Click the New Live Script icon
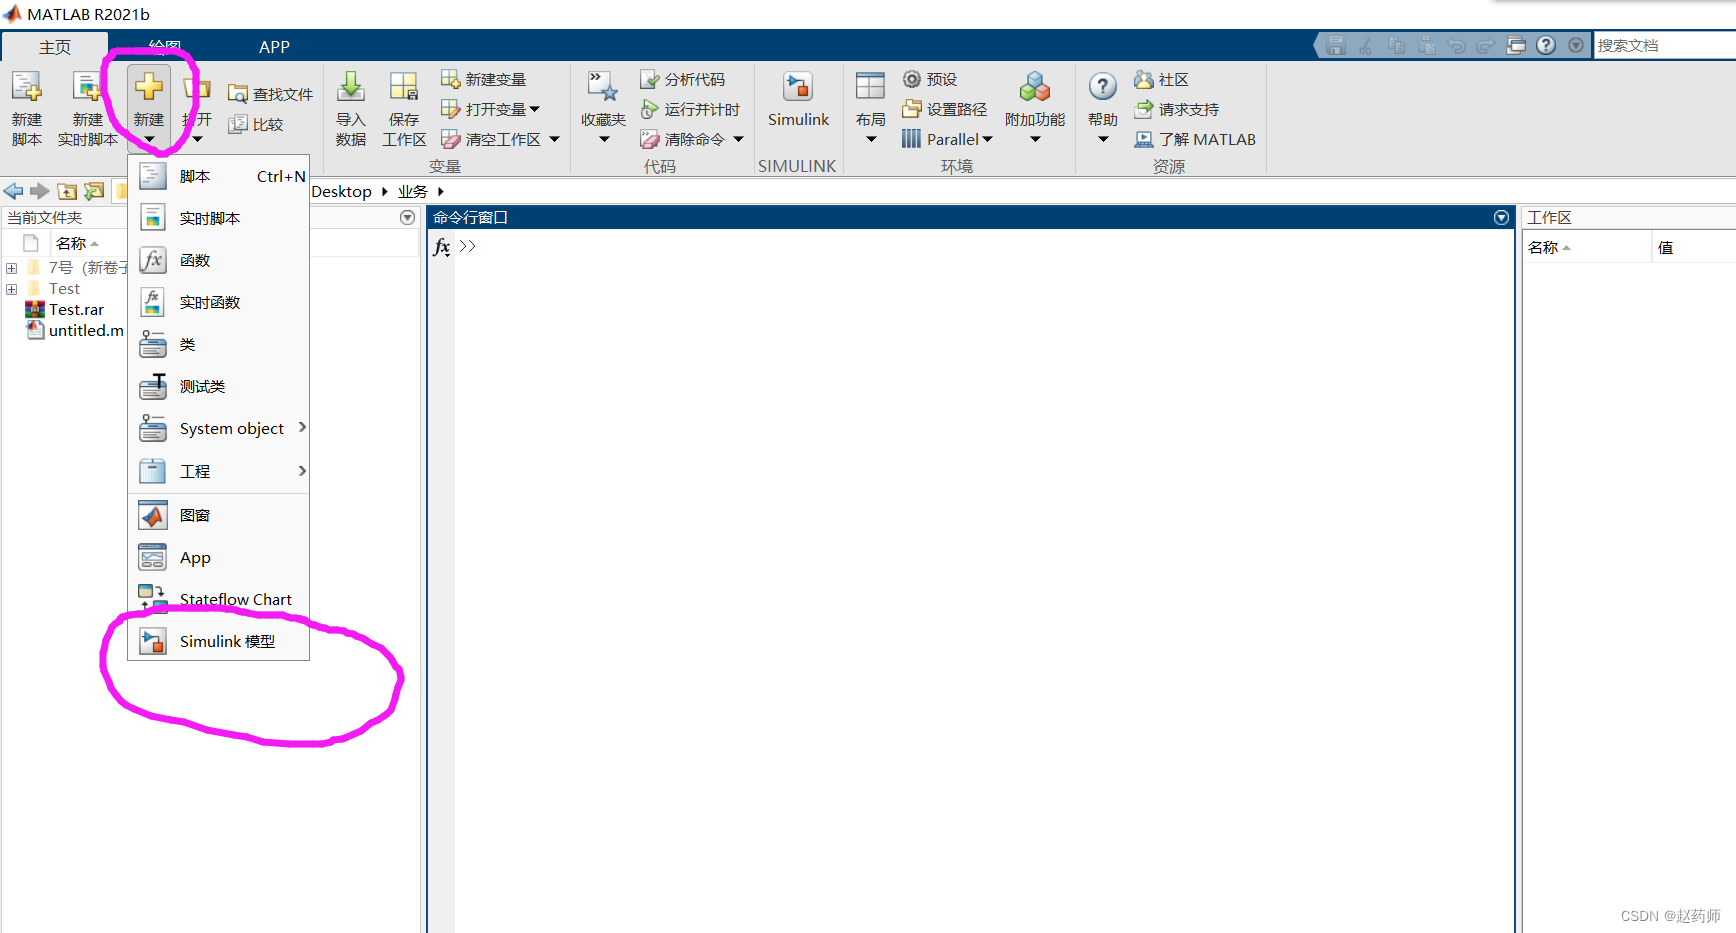The height and width of the screenshot is (933, 1736). pyautogui.click(x=87, y=88)
